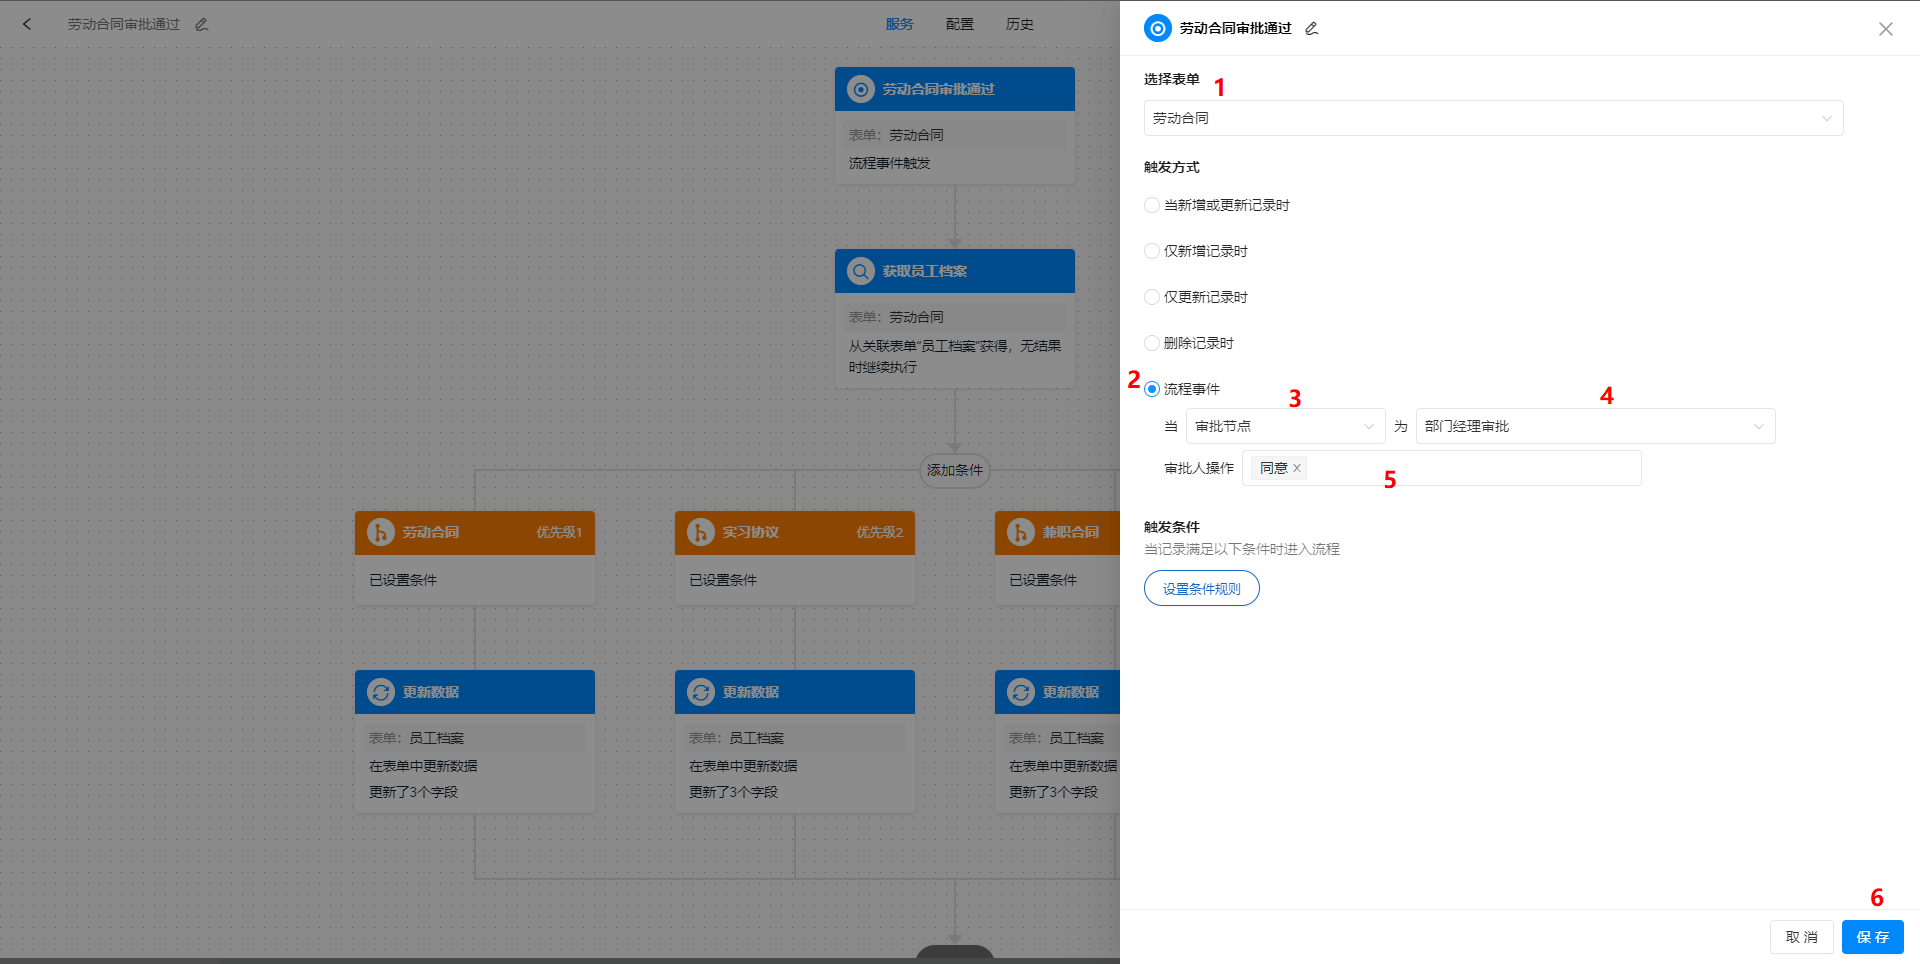Click the orange icon on 实习协议 branch node

[701, 532]
